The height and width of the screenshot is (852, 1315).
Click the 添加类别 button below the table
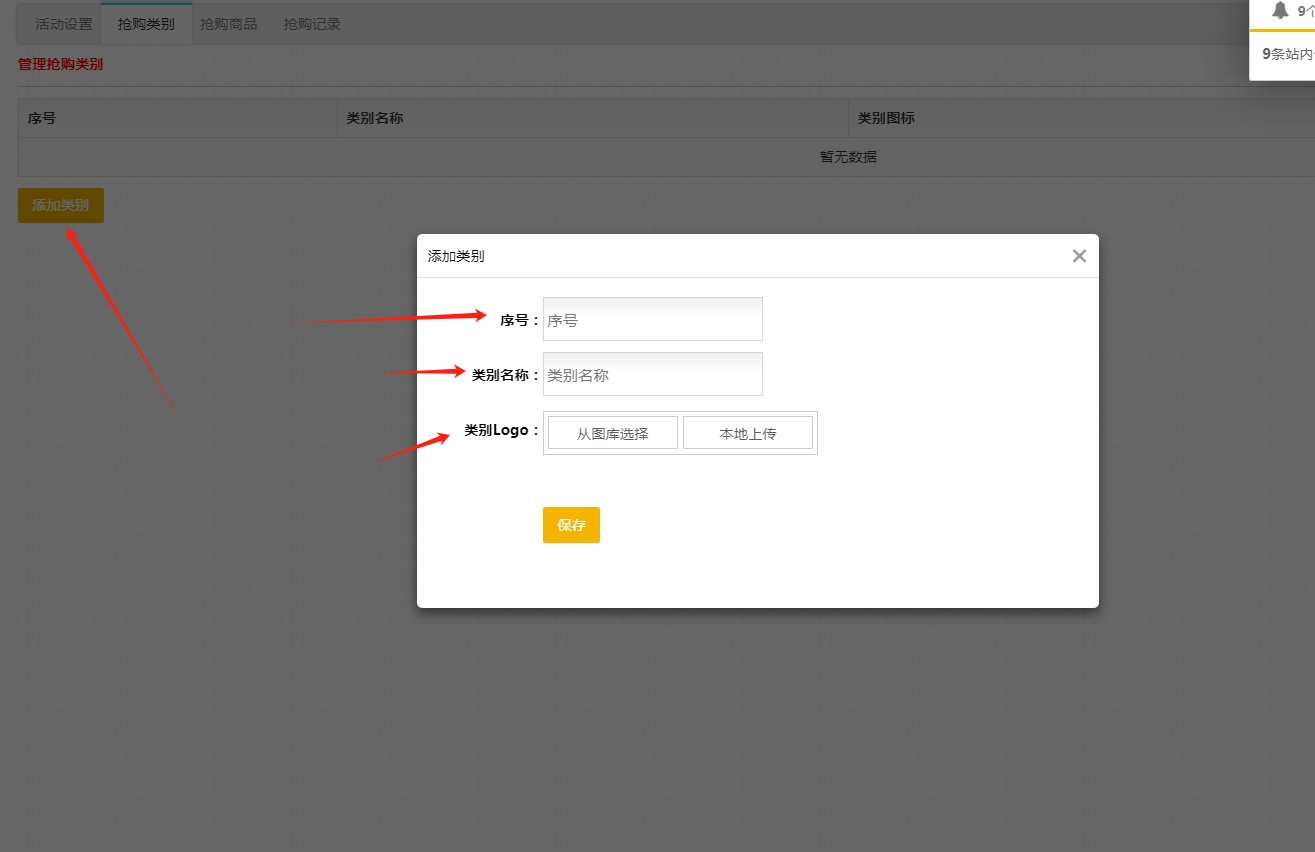[x=61, y=205]
